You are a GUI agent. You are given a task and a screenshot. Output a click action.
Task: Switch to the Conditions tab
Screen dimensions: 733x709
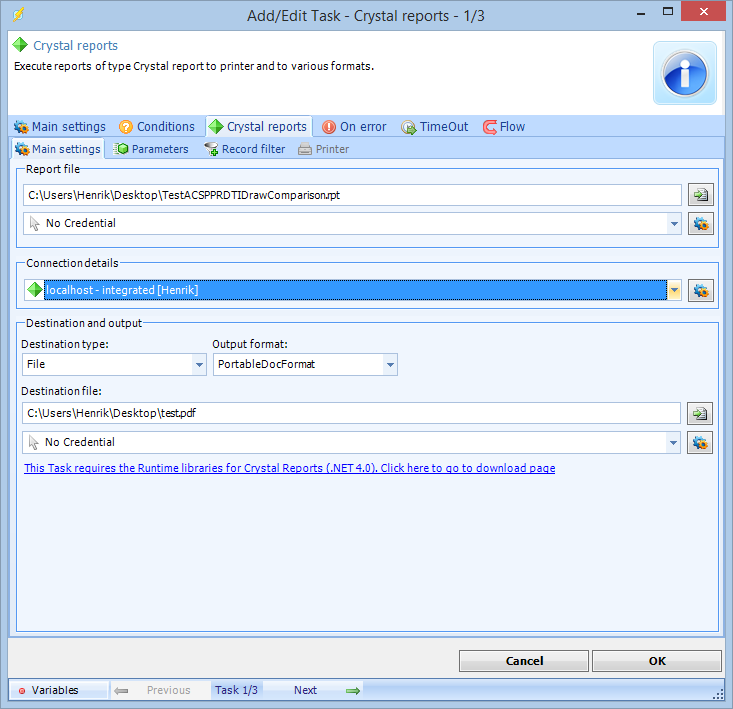tap(156, 127)
